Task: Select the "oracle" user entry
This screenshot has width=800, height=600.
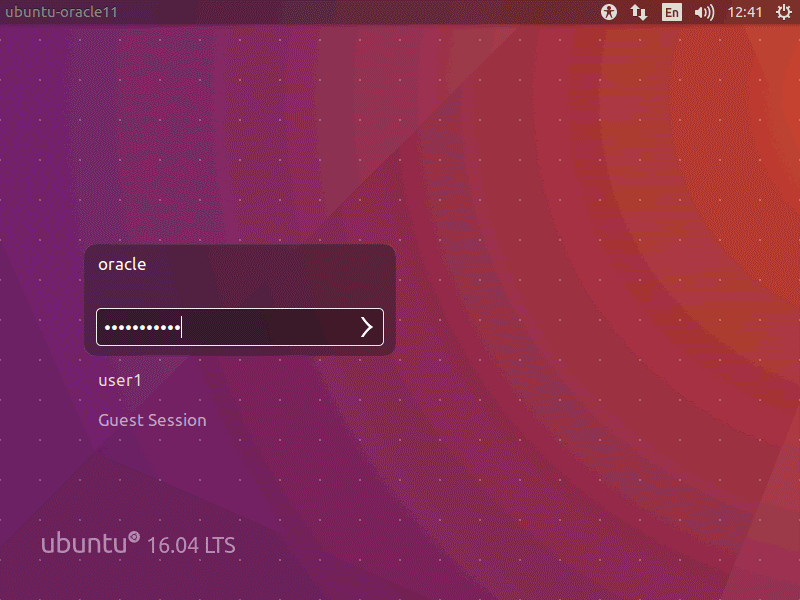Action: [x=121, y=264]
